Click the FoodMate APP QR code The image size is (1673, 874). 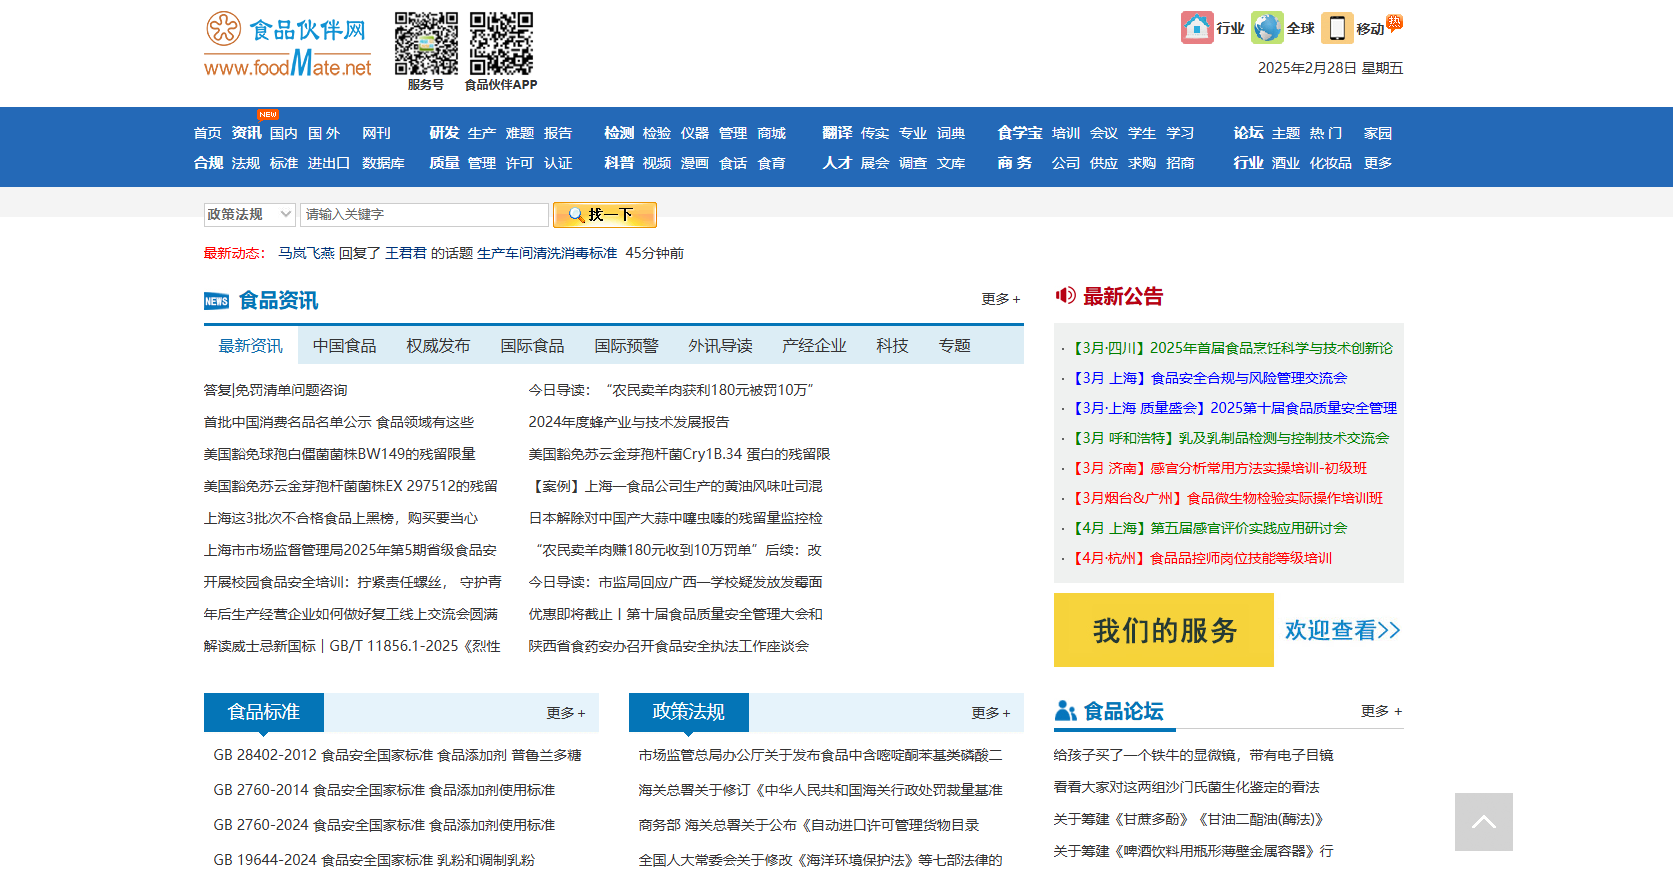point(501,44)
